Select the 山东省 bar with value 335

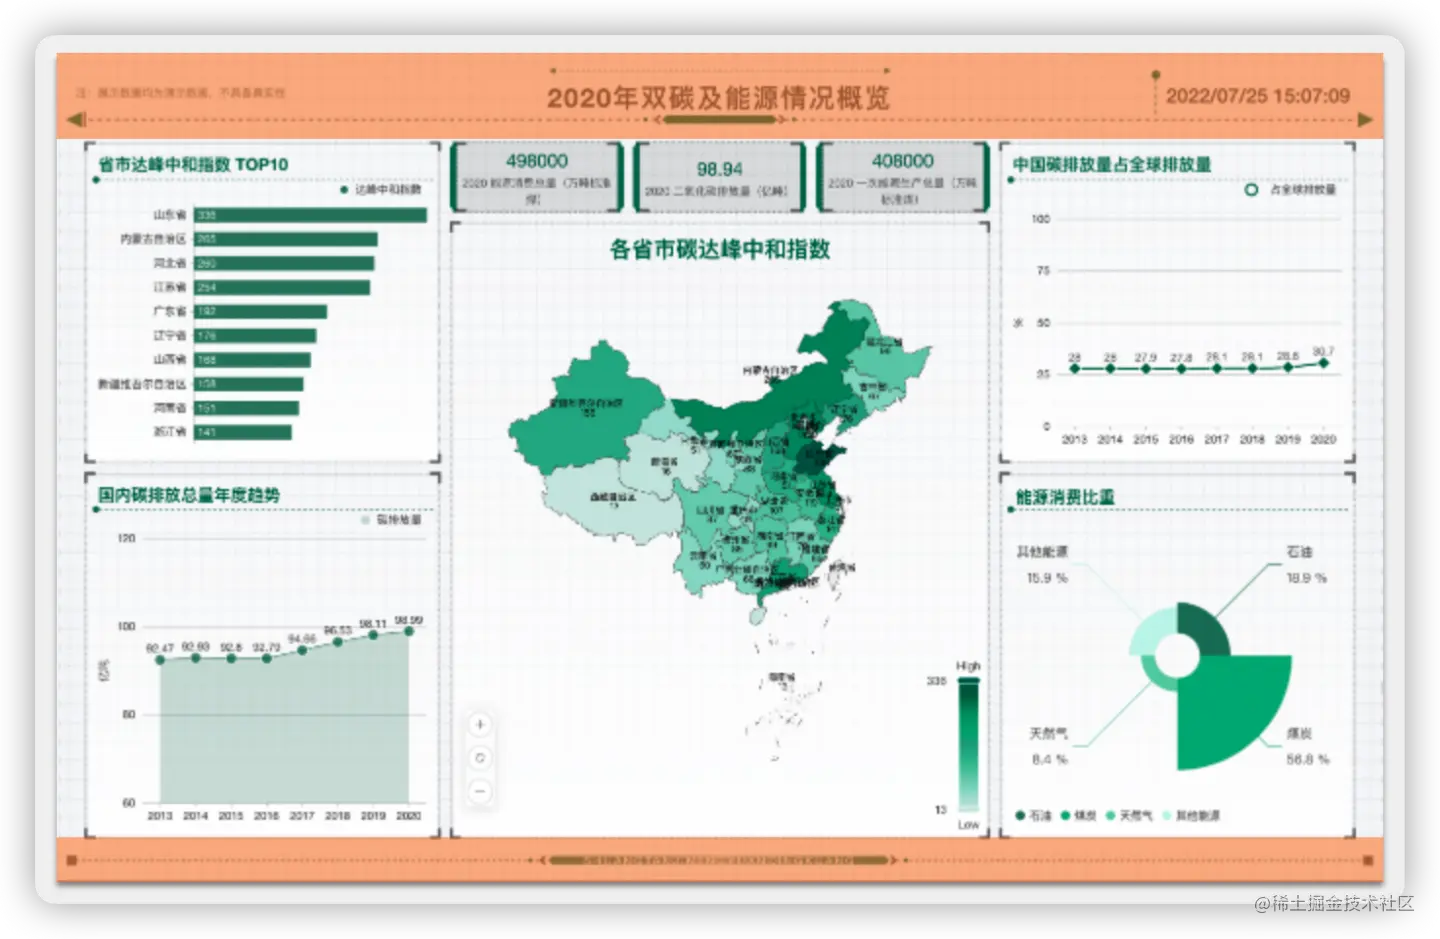point(310,215)
